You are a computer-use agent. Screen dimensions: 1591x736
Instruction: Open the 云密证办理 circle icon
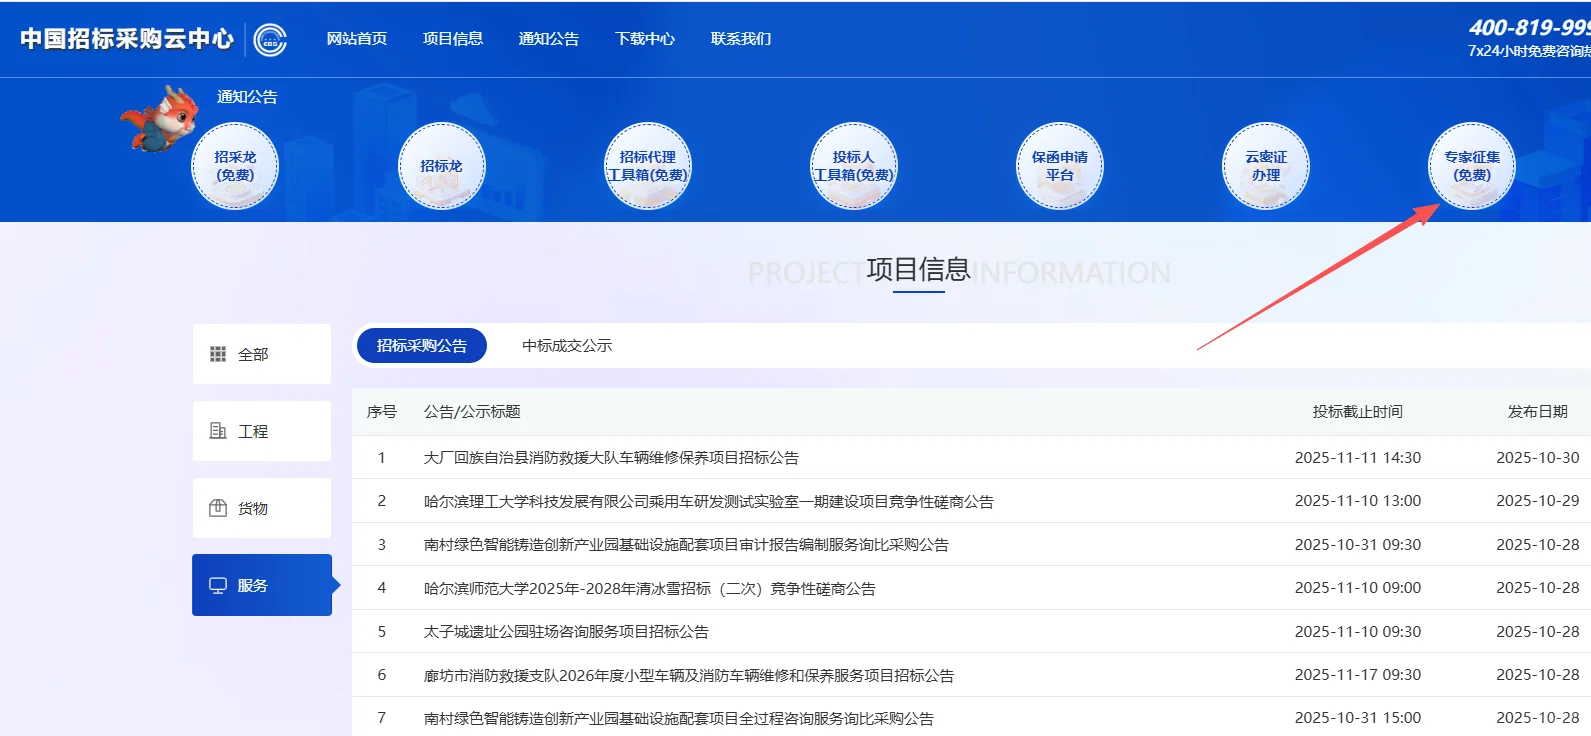pyautogui.click(x=1266, y=166)
